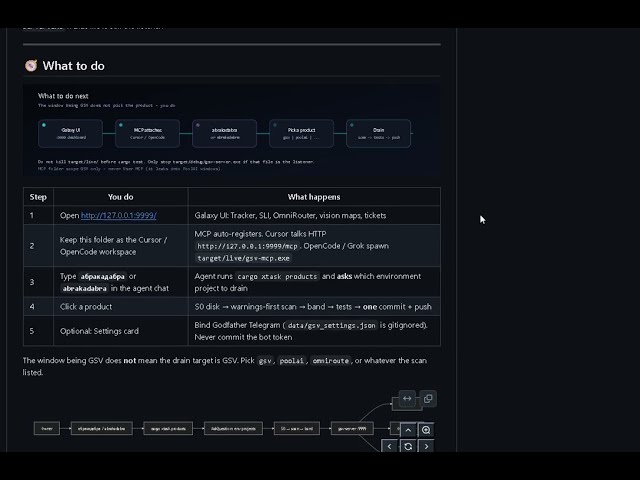Click the "What to do" heading
This screenshot has height=480, width=640.
coord(73,66)
